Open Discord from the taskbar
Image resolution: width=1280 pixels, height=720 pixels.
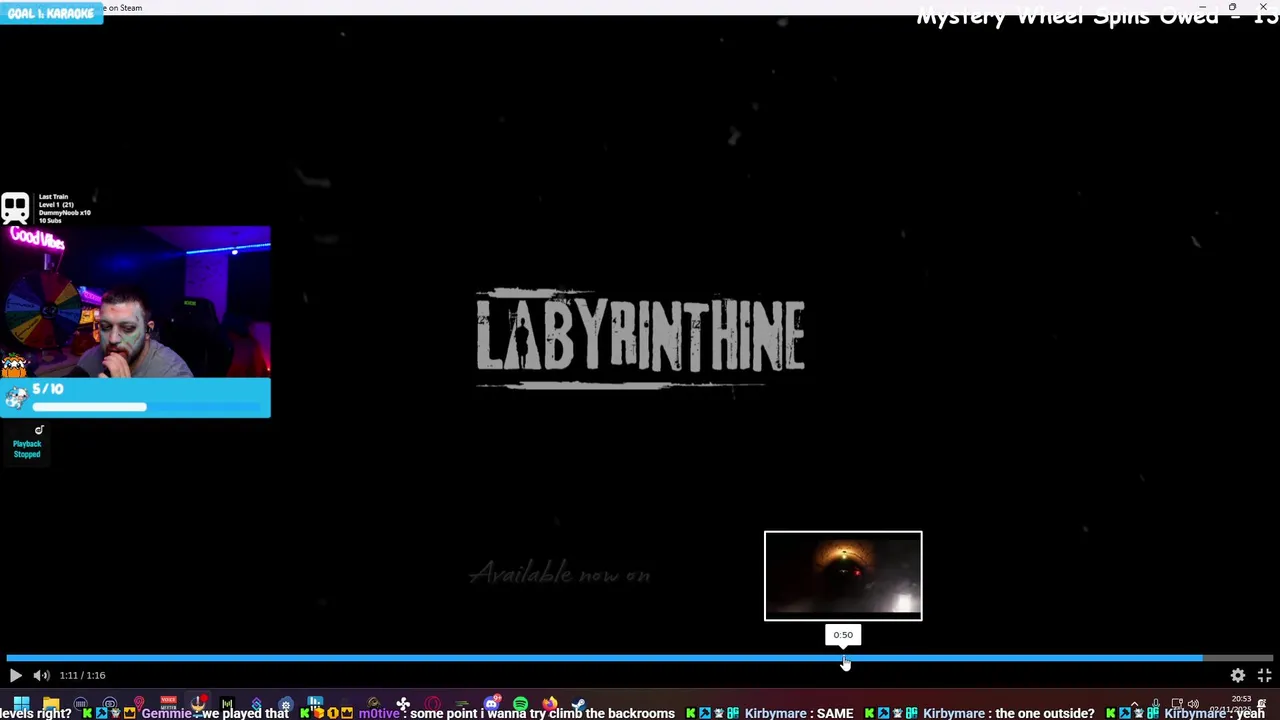[x=491, y=703]
